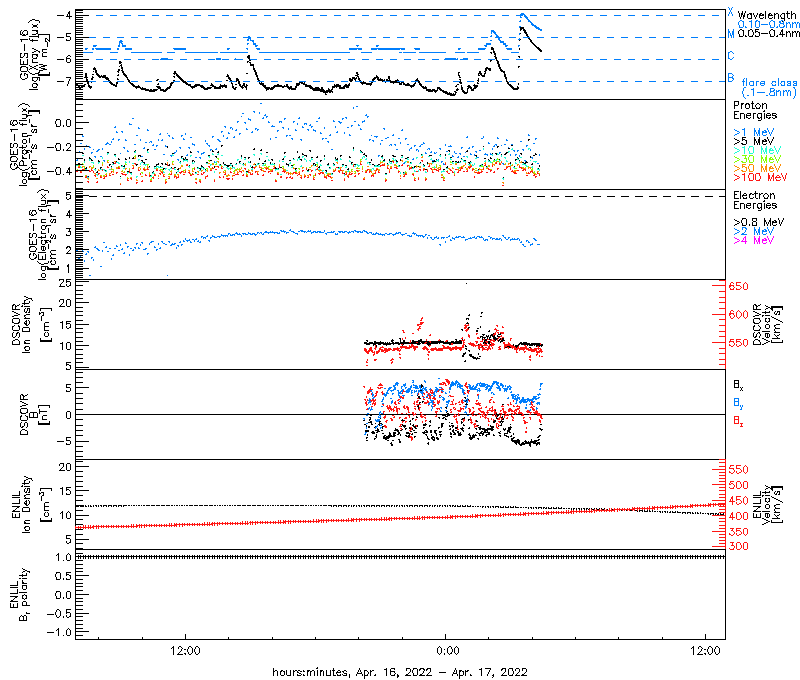
Task: Click the 650 DSCOVR velocity tick value
Action: click(738, 287)
